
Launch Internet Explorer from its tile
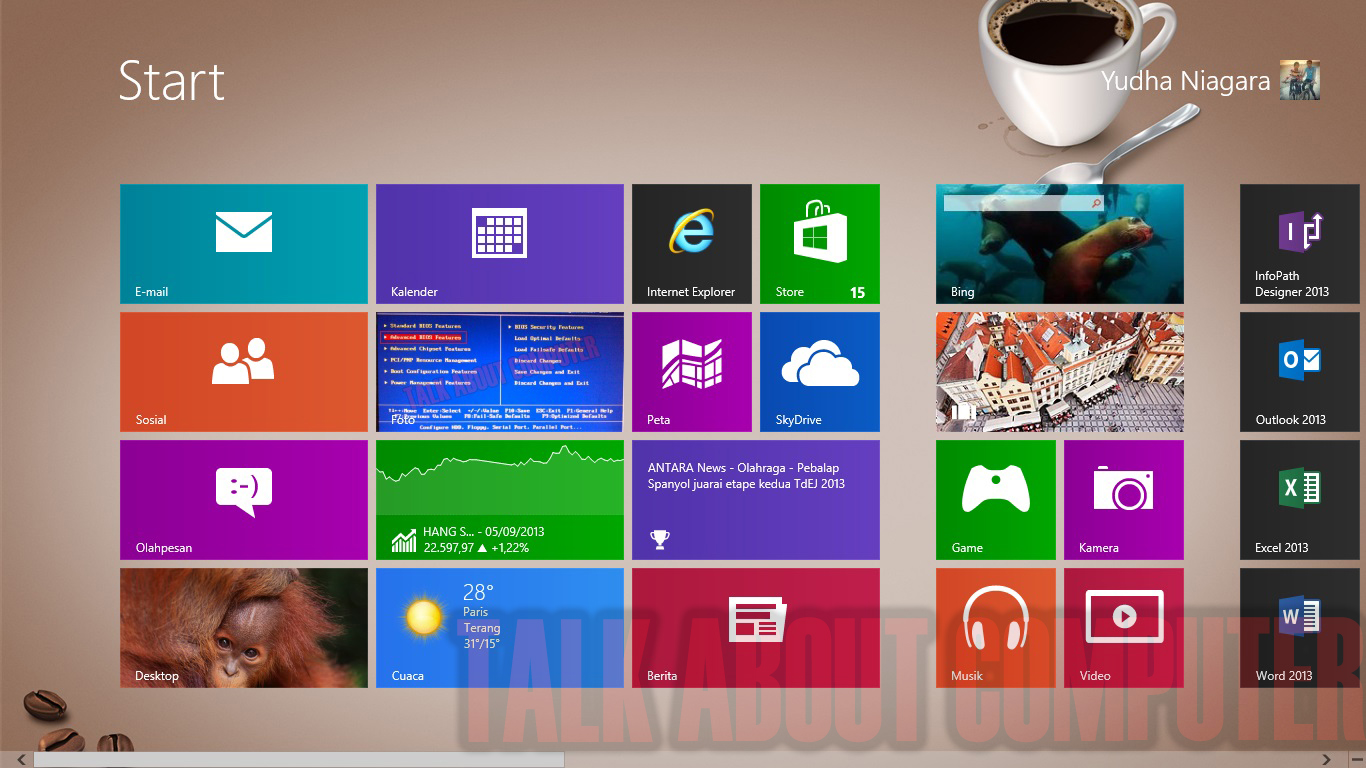pyautogui.click(x=691, y=243)
